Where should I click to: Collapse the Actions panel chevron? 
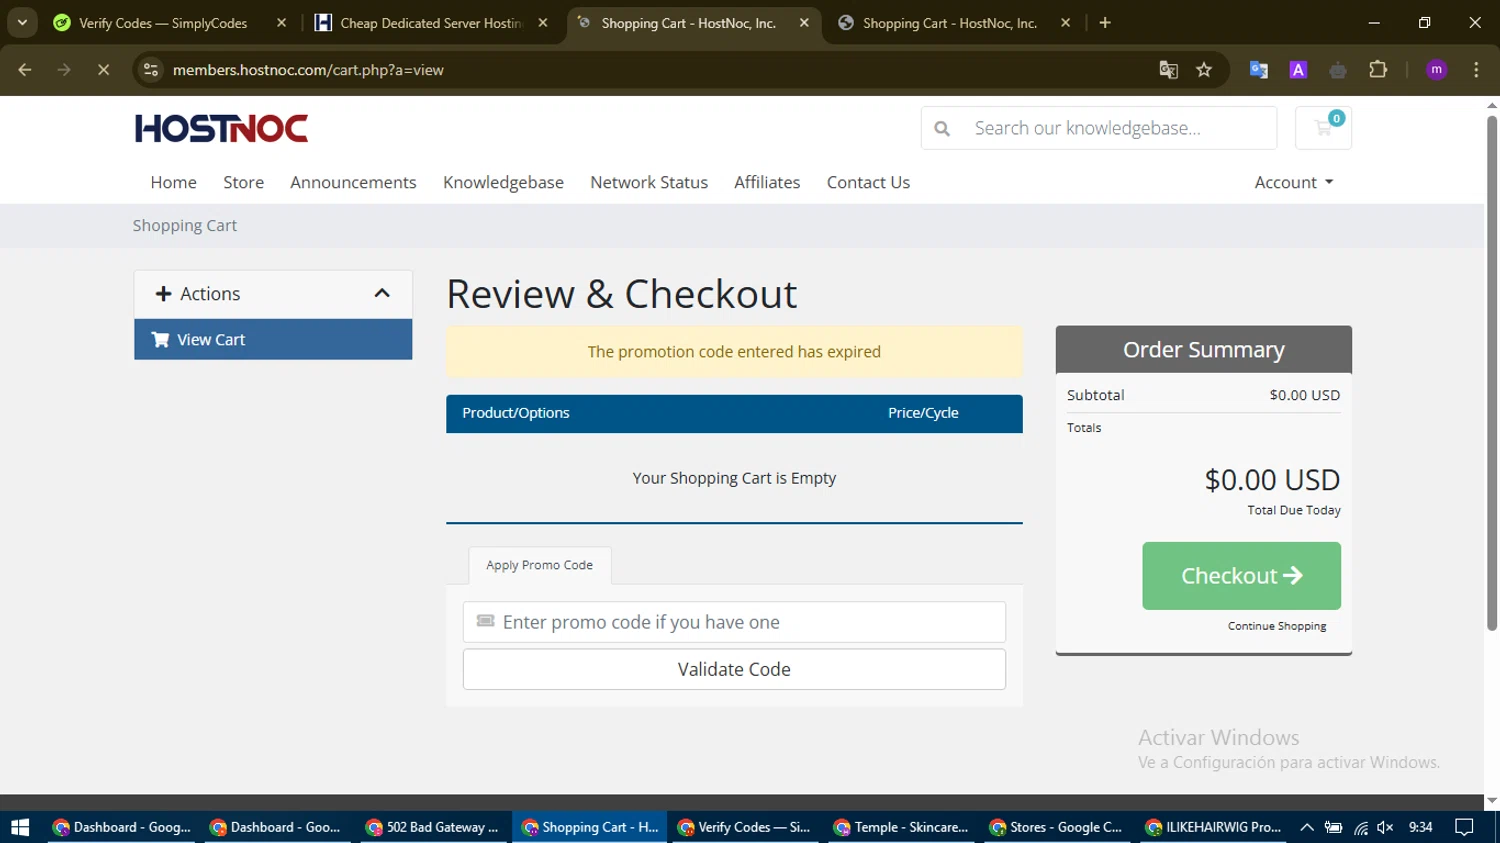[382, 293]
